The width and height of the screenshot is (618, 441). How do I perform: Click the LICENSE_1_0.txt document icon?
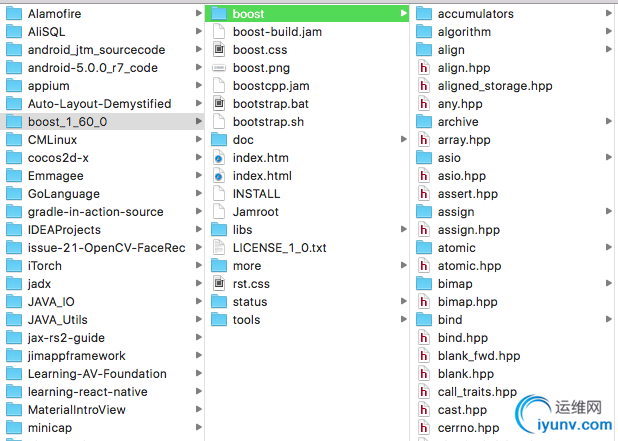tap(219, 247)
